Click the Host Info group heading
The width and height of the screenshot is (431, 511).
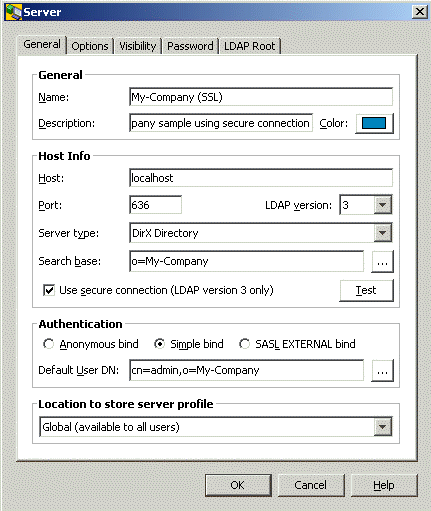[x=64, y=156]
